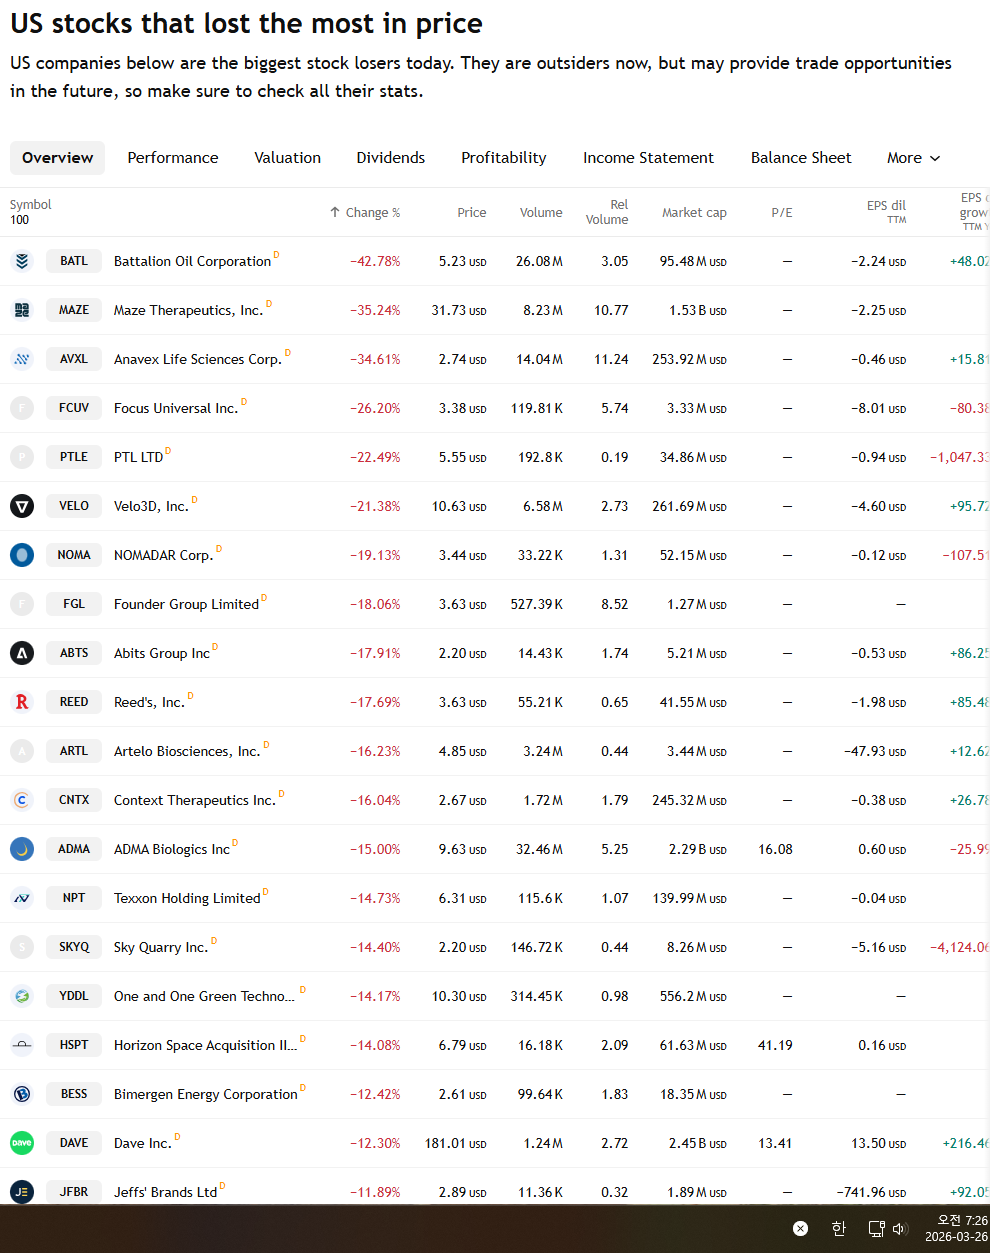
Task: Click the Horizon Space Acquisition logo icon
Action: click(x=22, y=1045)
